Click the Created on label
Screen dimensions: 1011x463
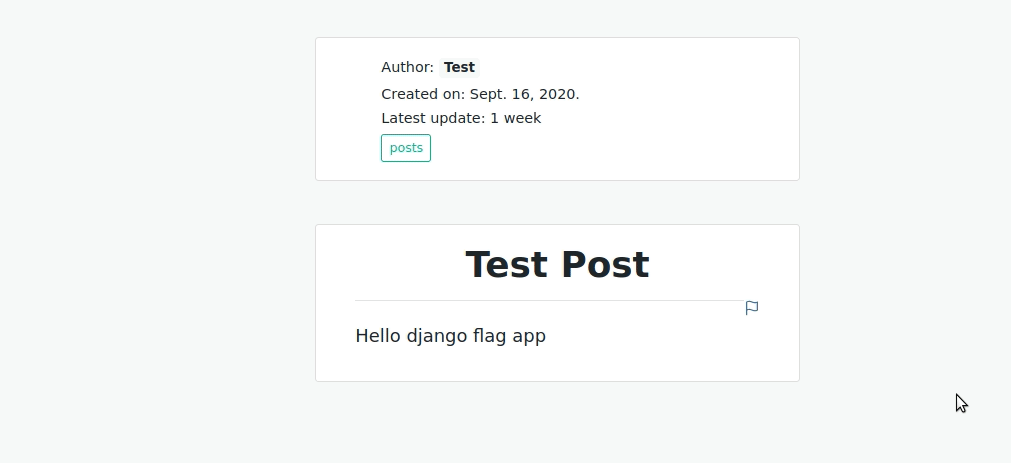pyautogui.click(x=423, y=94)
